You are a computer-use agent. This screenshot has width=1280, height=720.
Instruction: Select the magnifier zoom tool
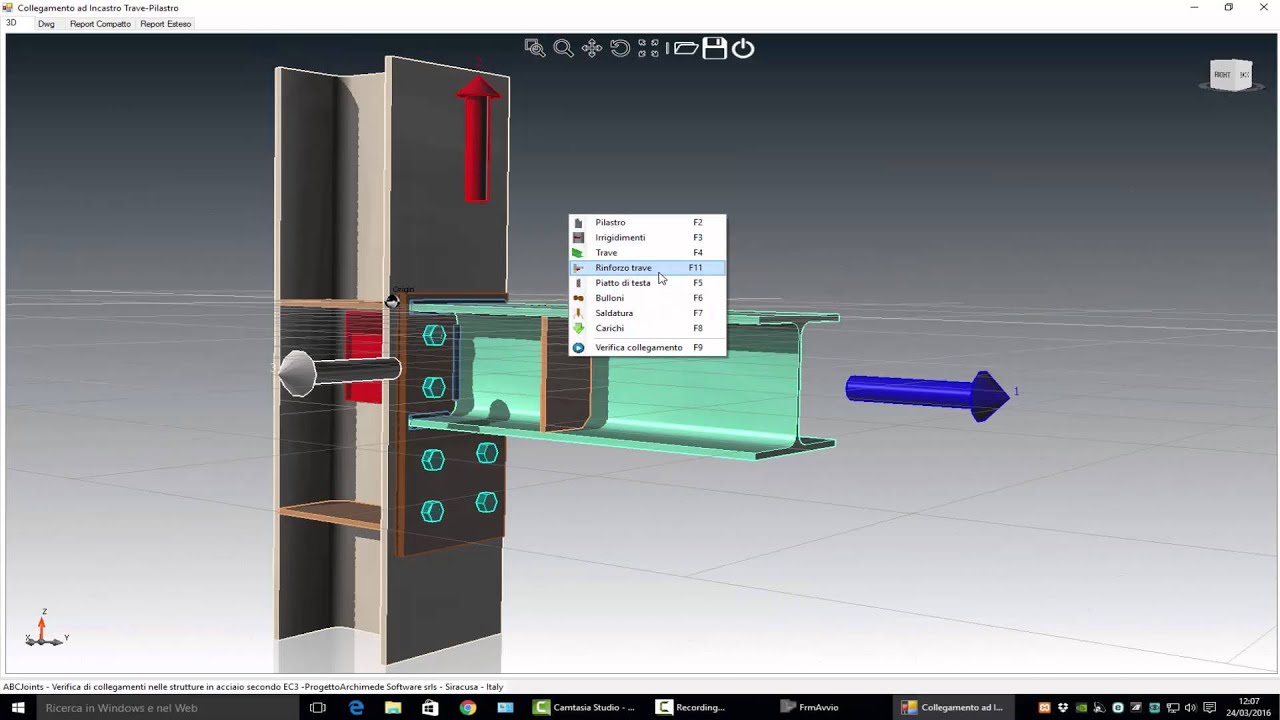pyautogui.click(x=563, y=48)
